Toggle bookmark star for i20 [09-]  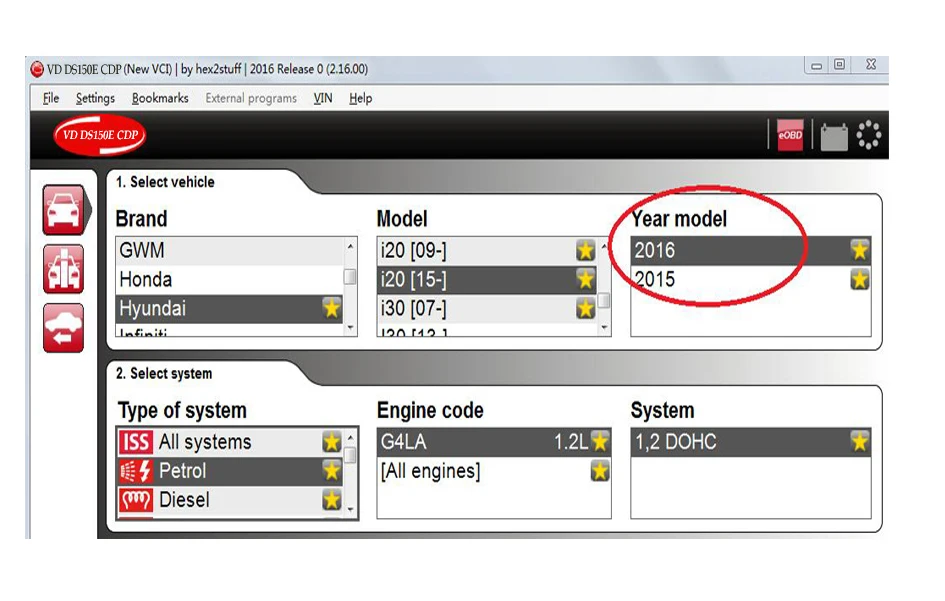[585, 250]
